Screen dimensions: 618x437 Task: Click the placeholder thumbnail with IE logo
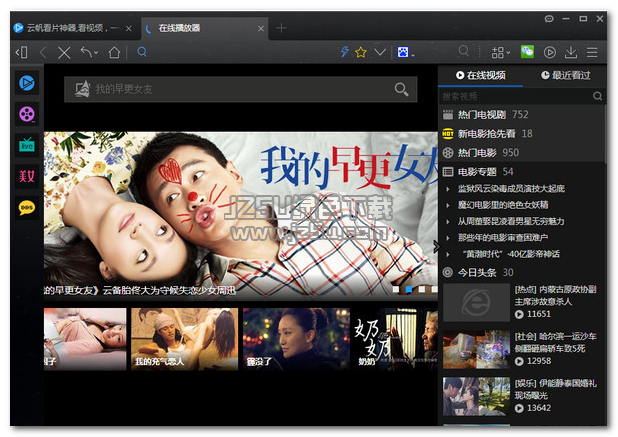[x=476, y=303]
